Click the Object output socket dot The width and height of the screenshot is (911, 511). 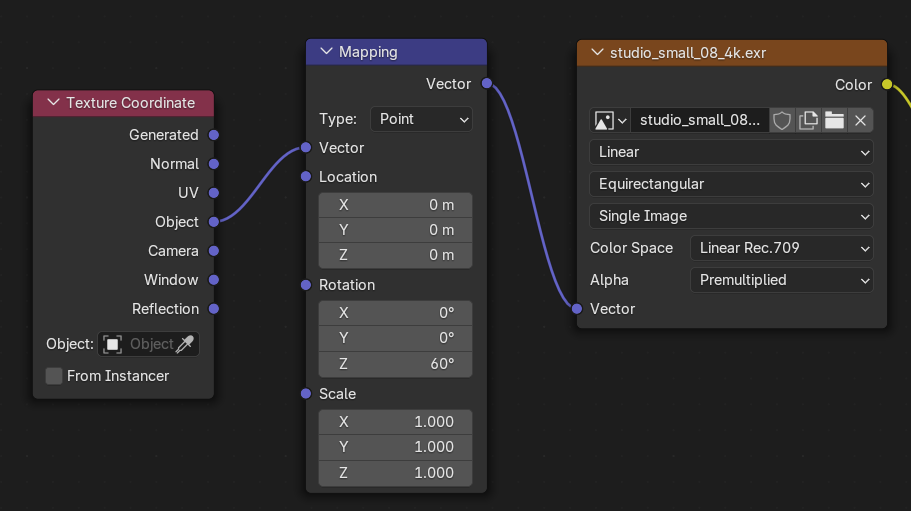coord(213,222)
